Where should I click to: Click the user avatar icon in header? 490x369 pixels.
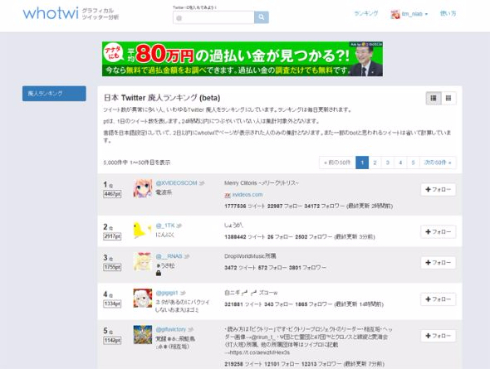coord(395,14)
